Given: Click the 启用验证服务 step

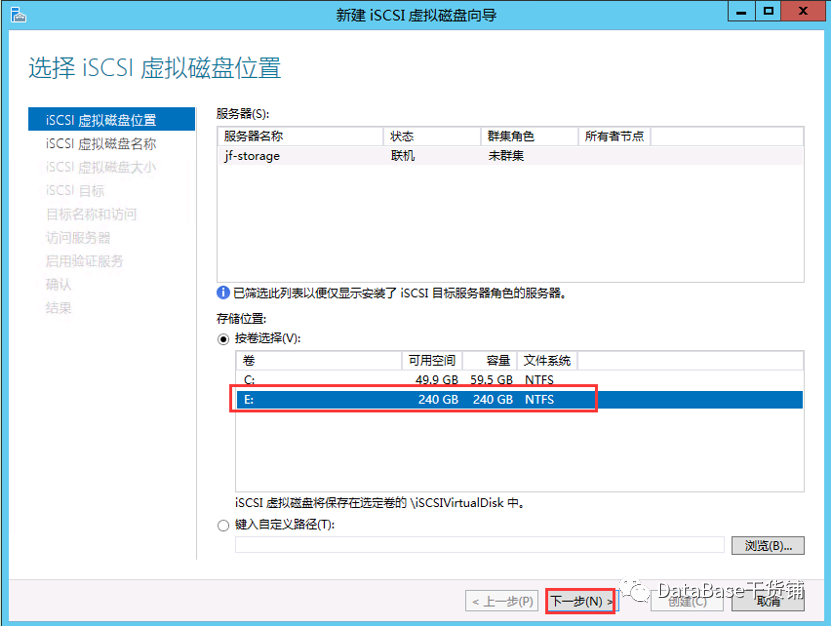Looking at the screenshot, I should click(x=84, y=261).
